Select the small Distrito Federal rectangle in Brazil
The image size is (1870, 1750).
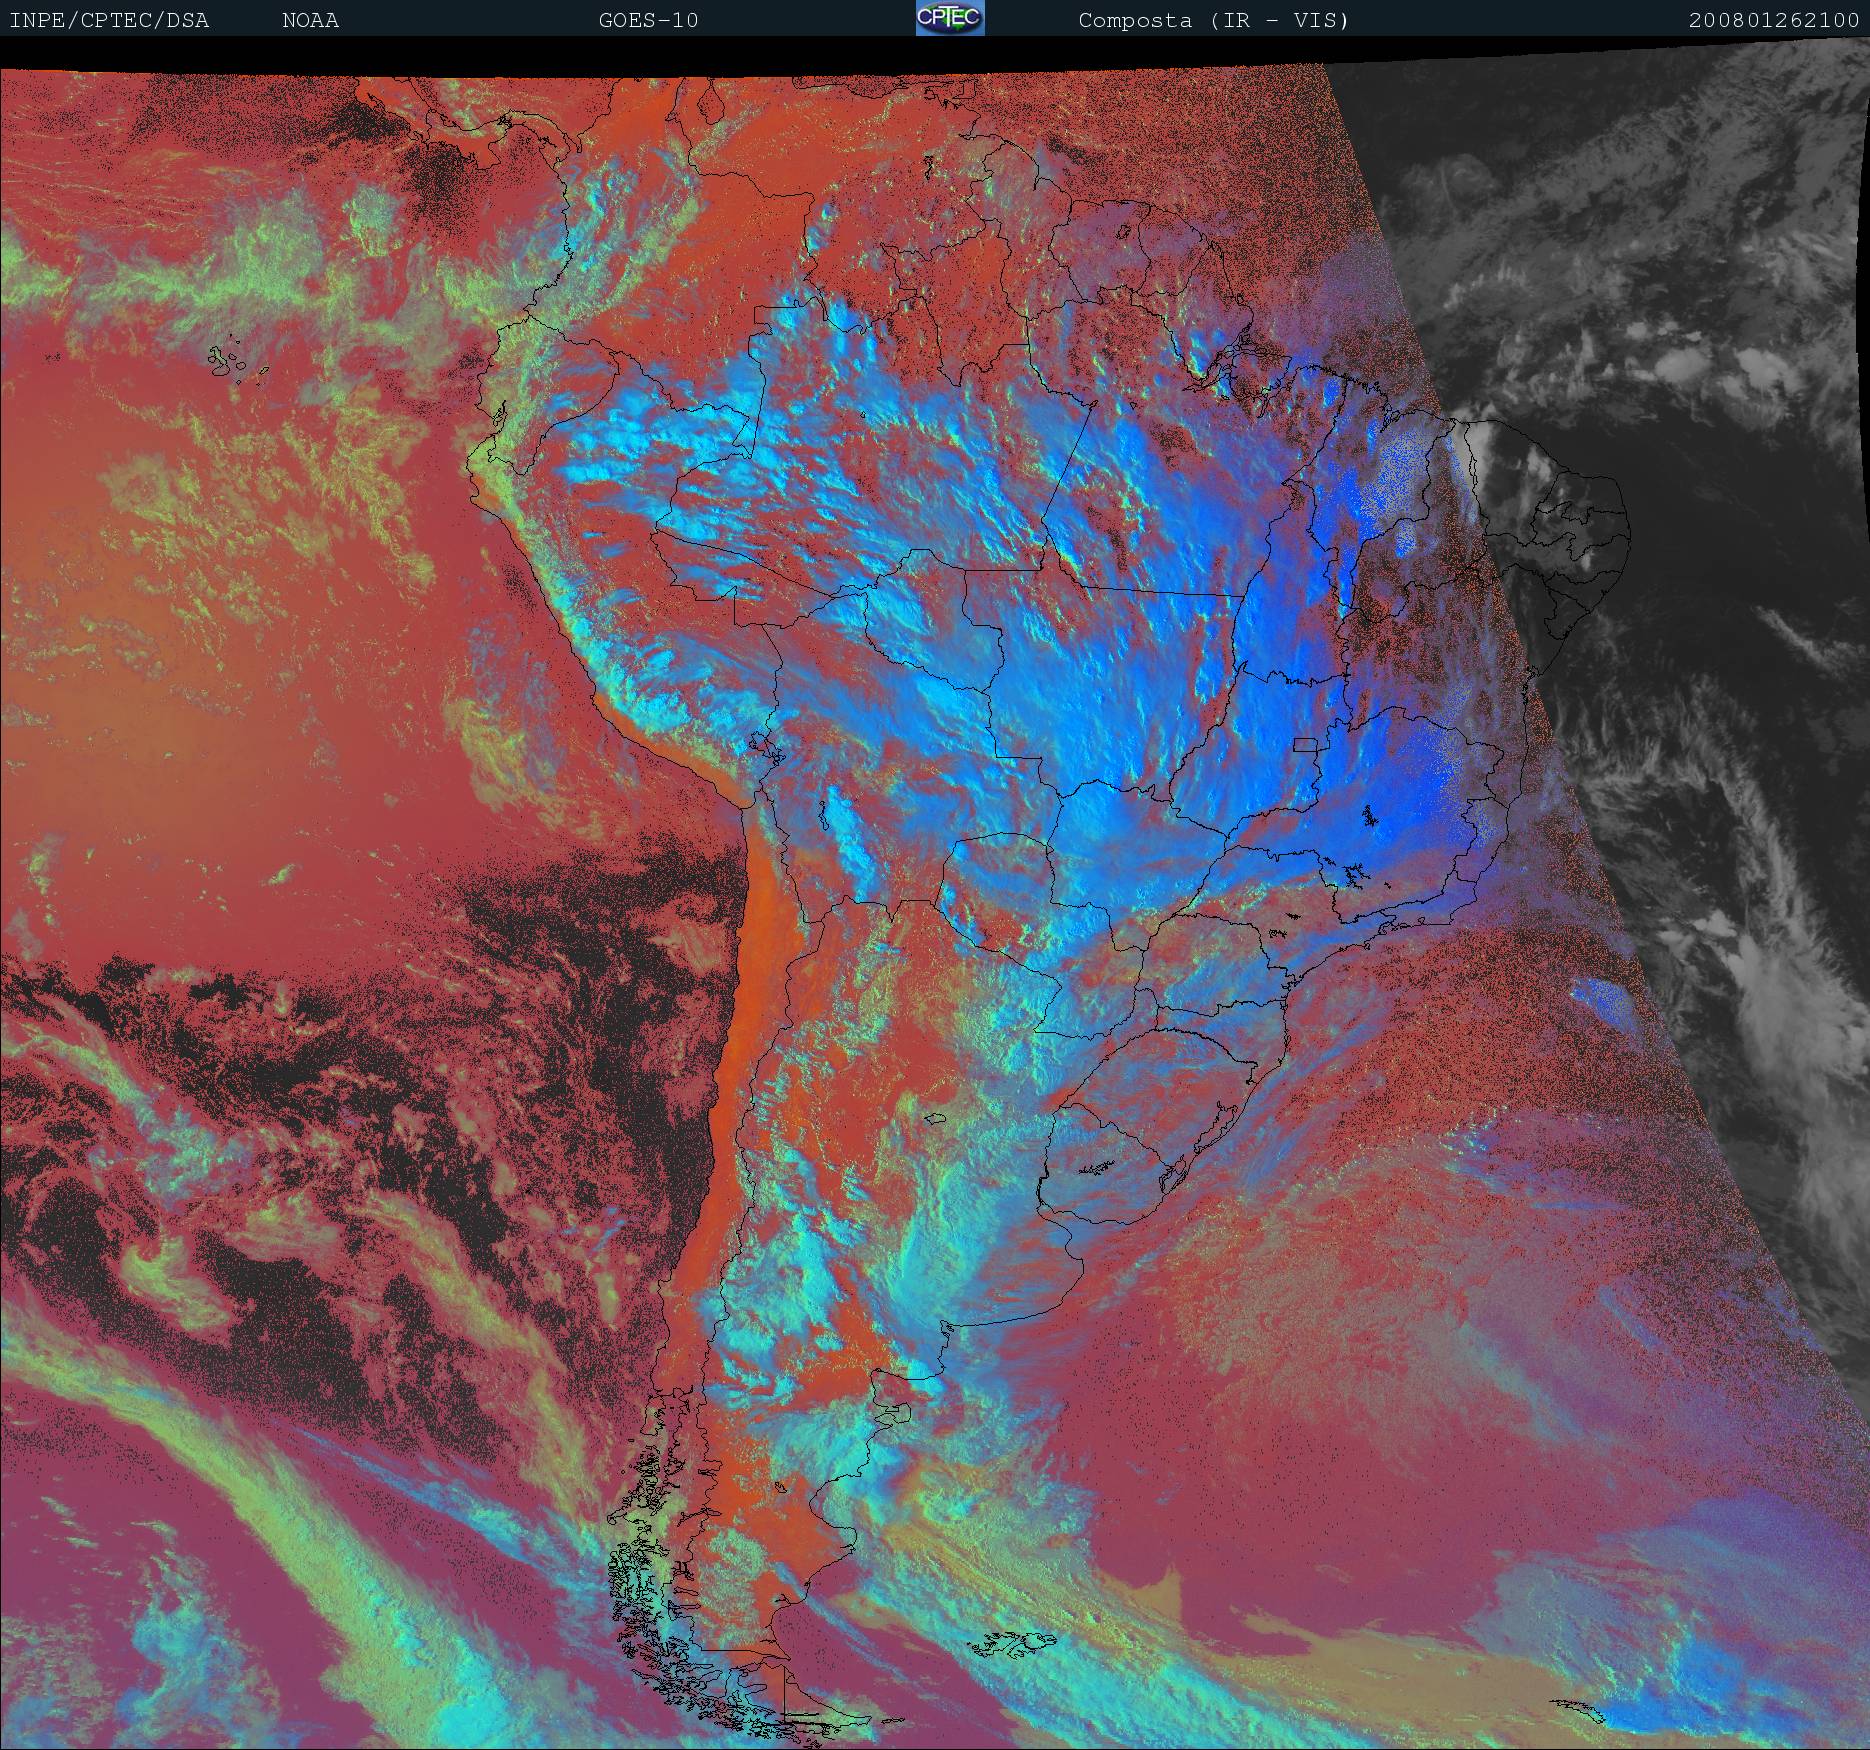click(x=1305, y=744)
